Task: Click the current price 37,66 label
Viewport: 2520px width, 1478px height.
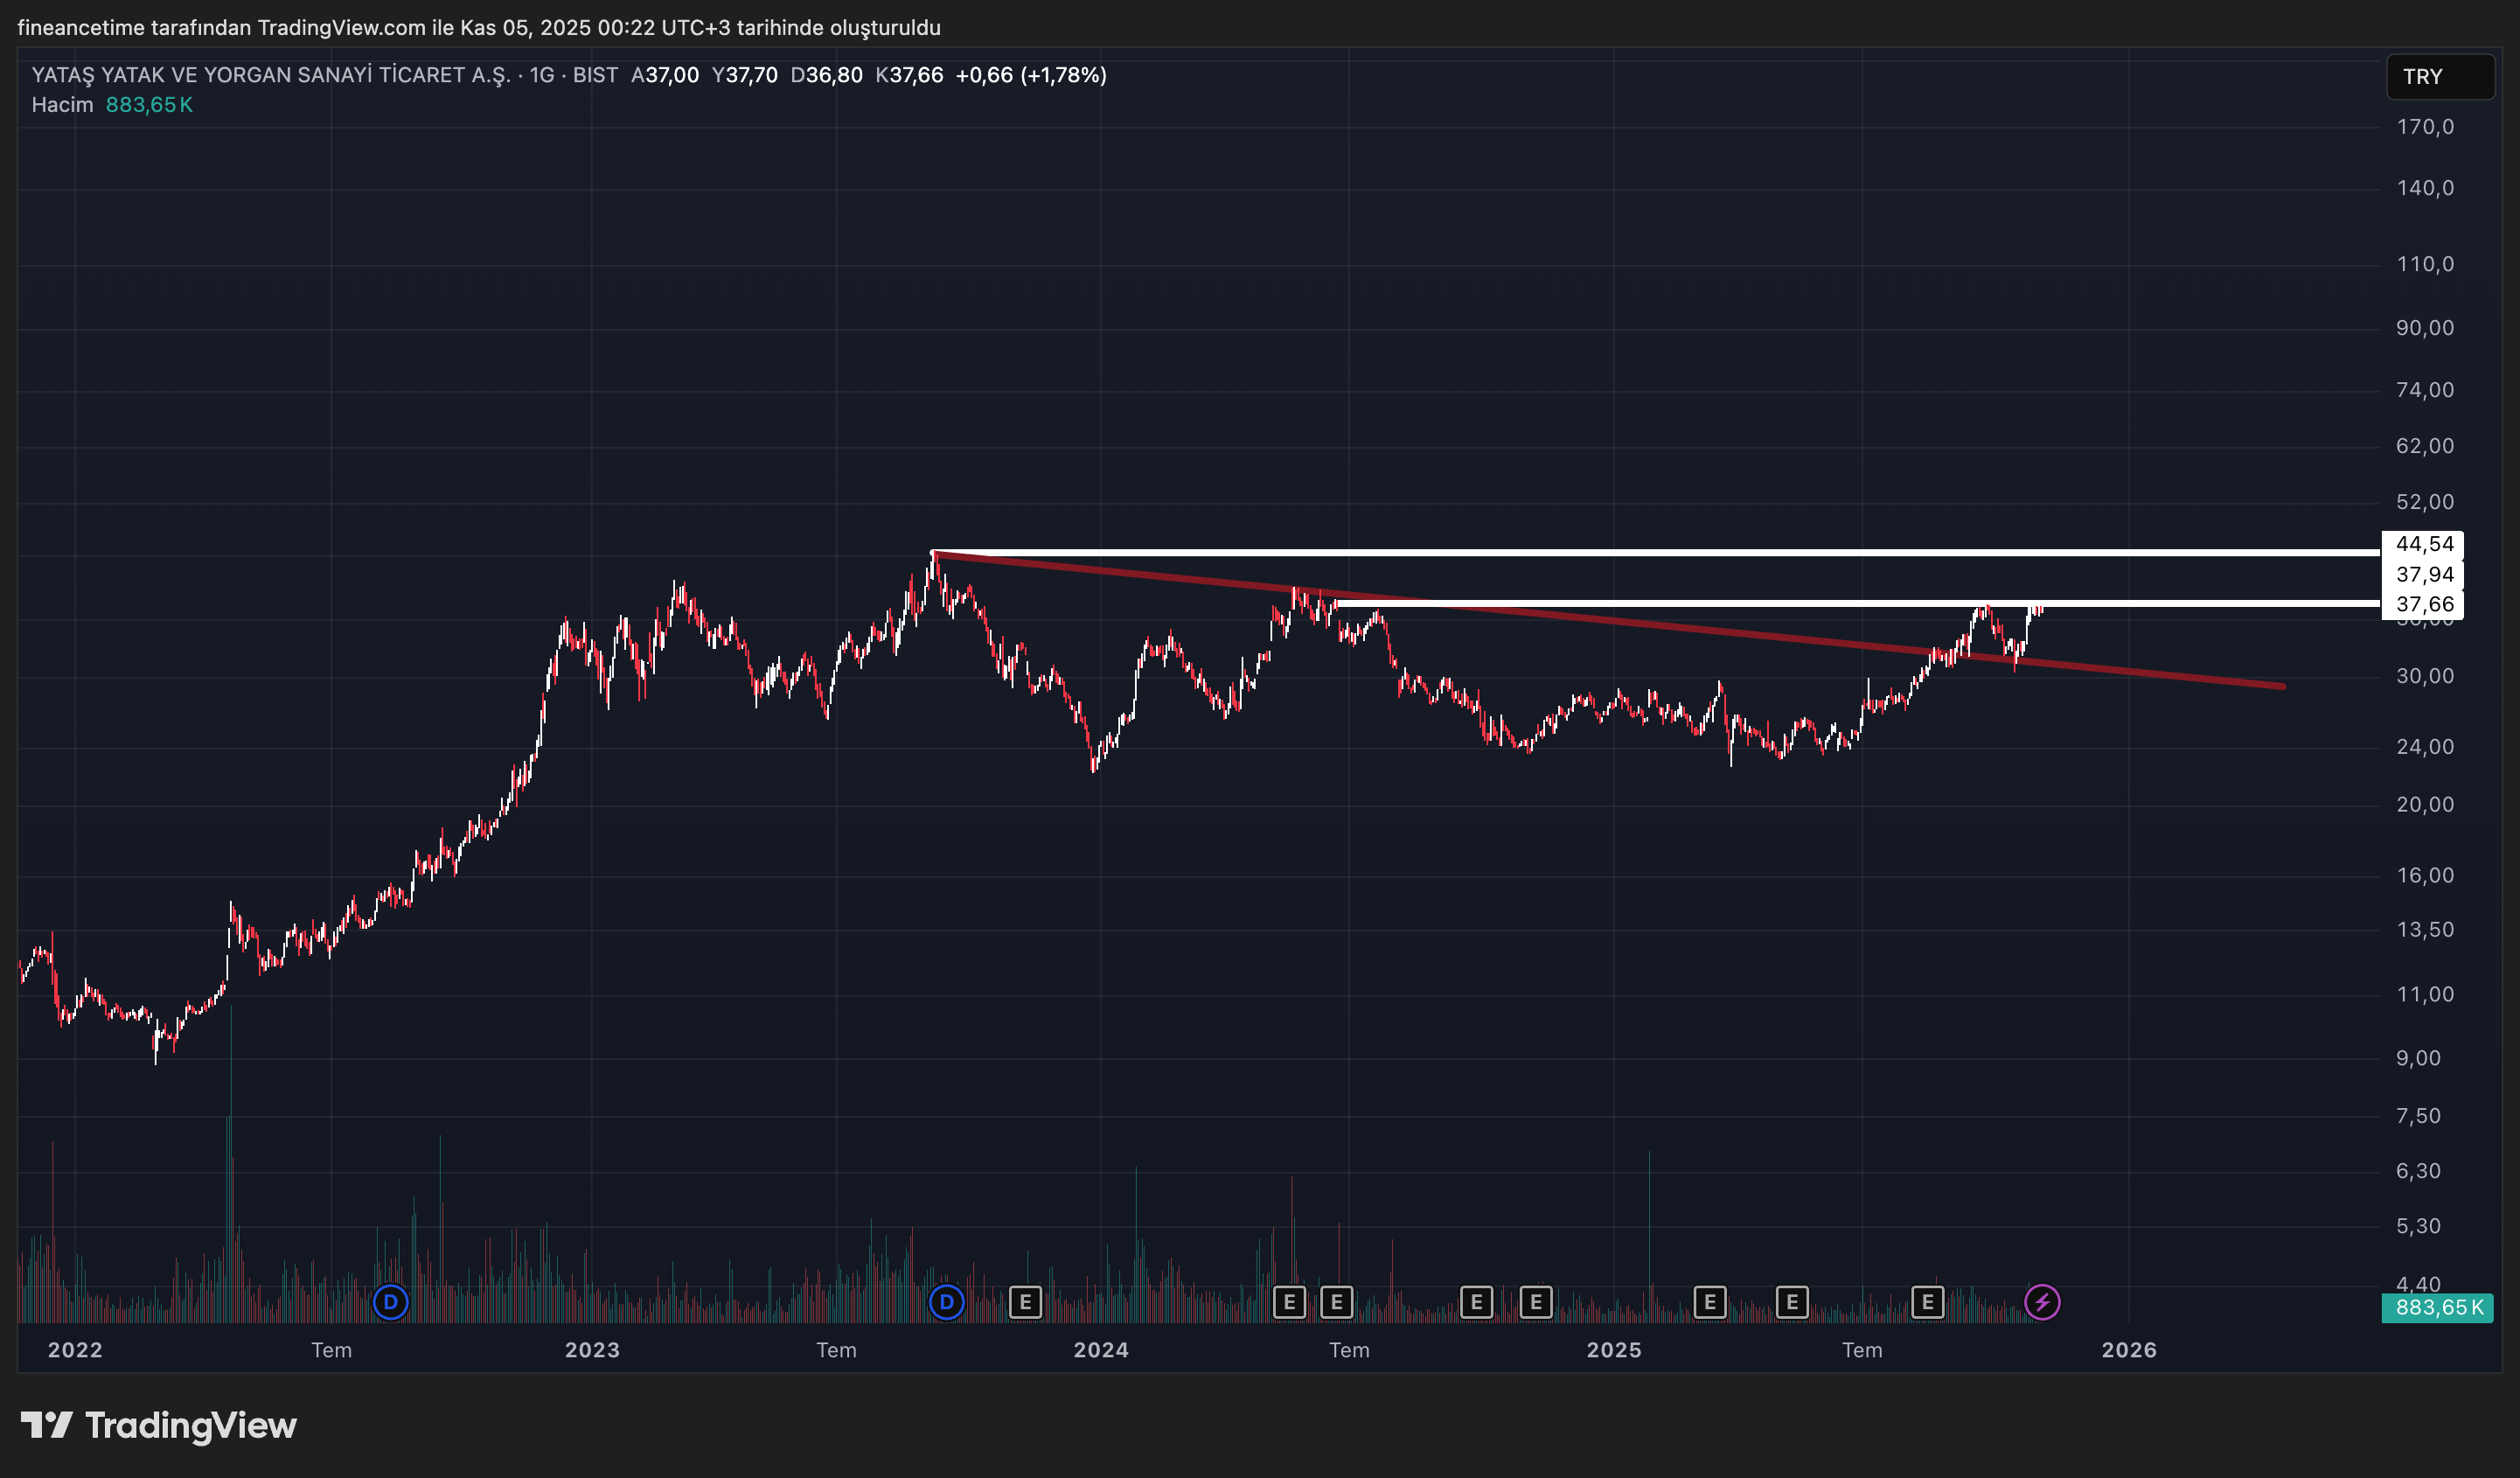Action: [x=2424, y=604]
